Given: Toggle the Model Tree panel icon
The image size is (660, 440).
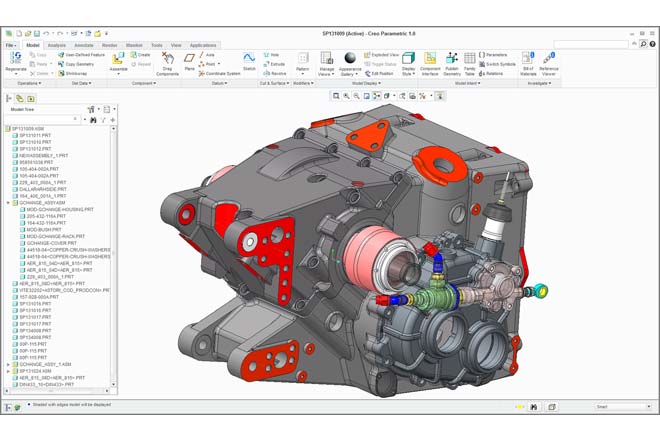Looking at the screenshot, I should [9, 99].
